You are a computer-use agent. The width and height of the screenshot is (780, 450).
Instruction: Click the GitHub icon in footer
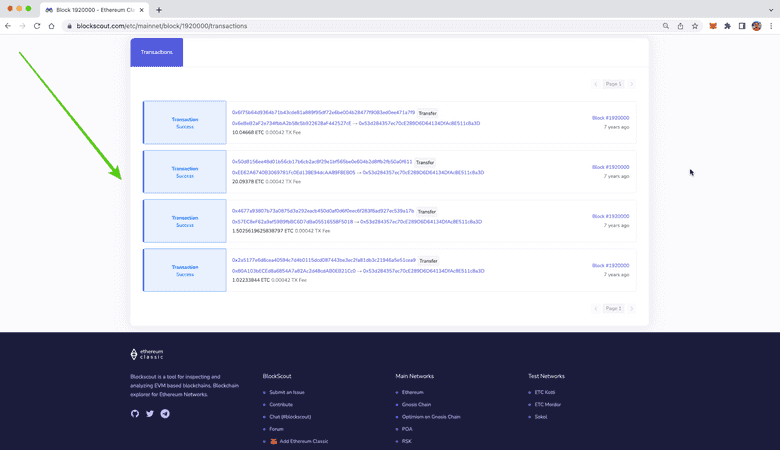pos(135,413)
